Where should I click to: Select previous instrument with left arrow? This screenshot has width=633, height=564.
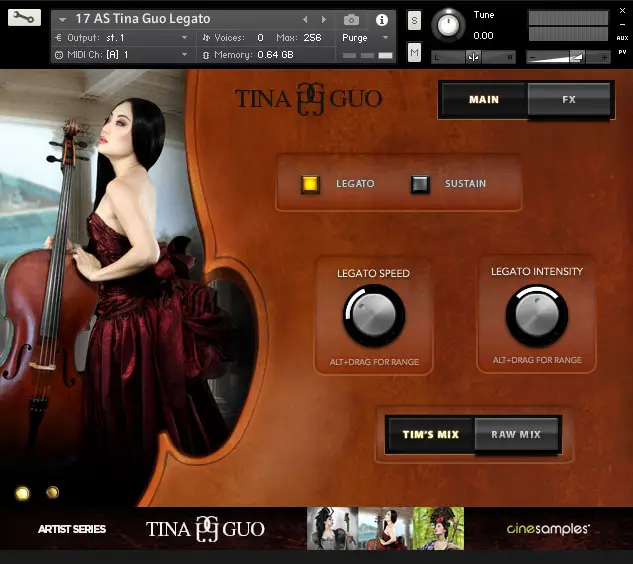pyautogui.click(x=305, y=19)
